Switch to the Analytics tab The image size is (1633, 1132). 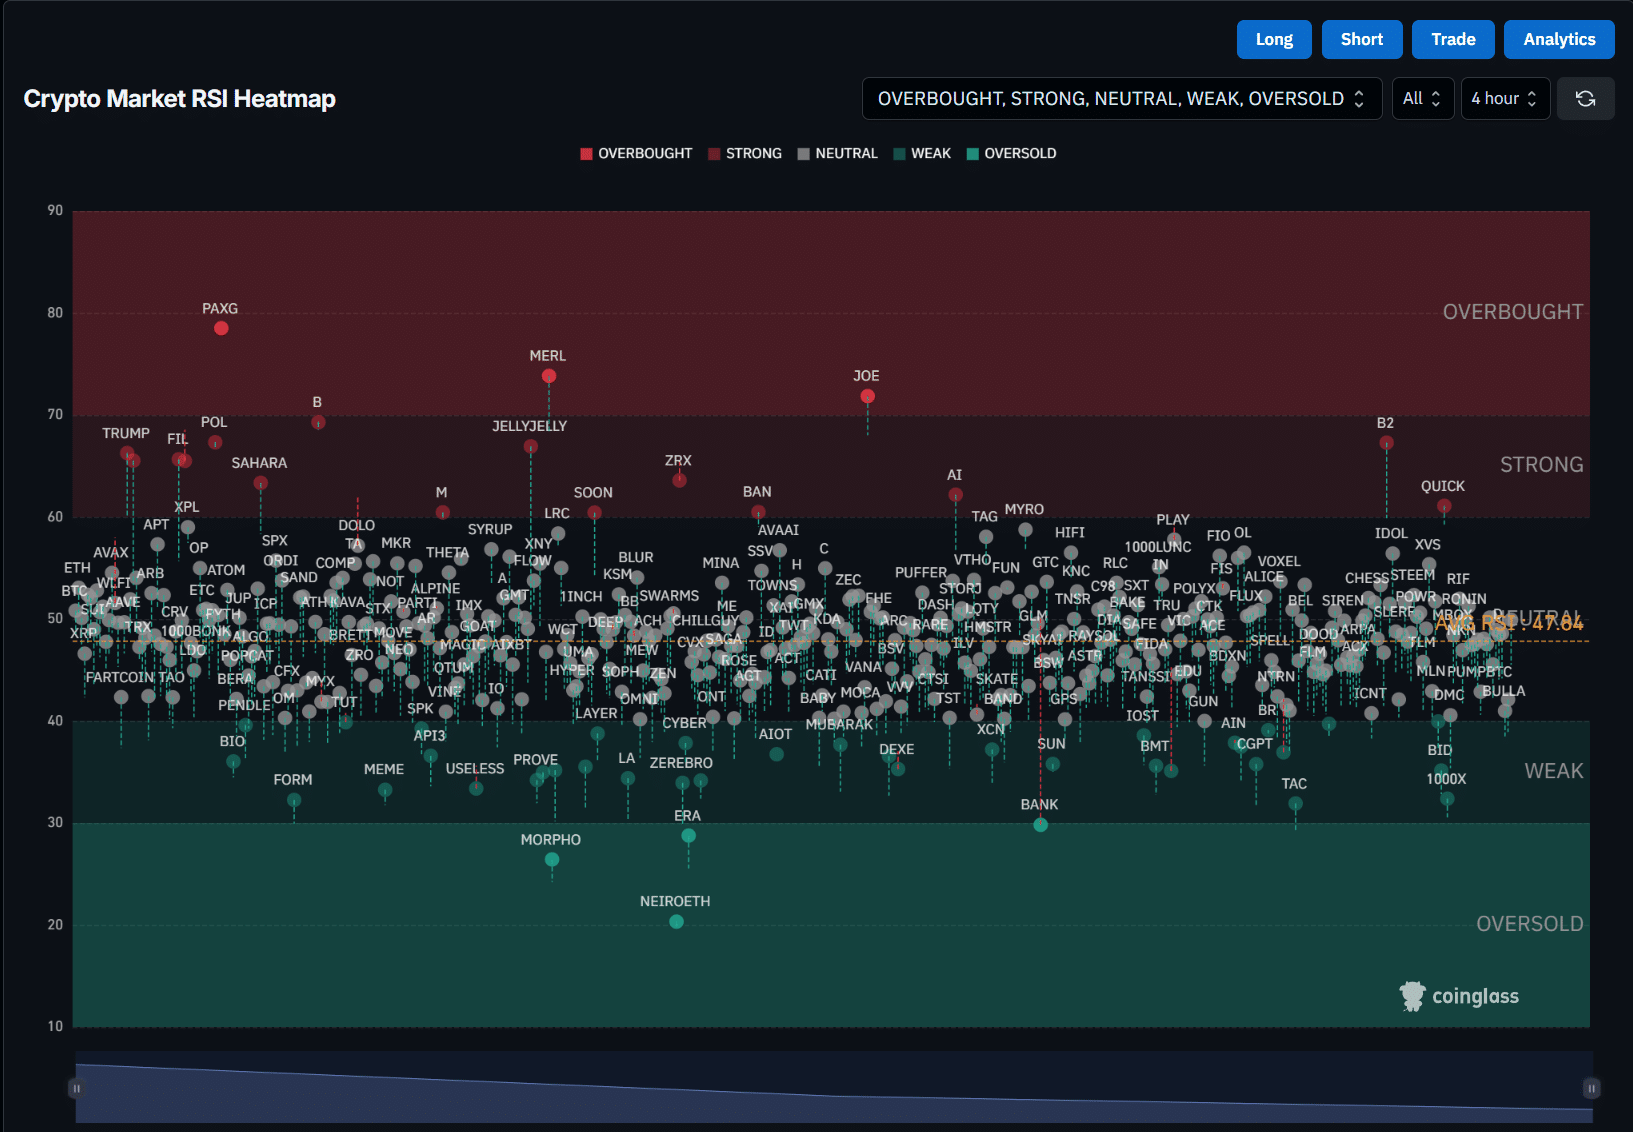1558,39
